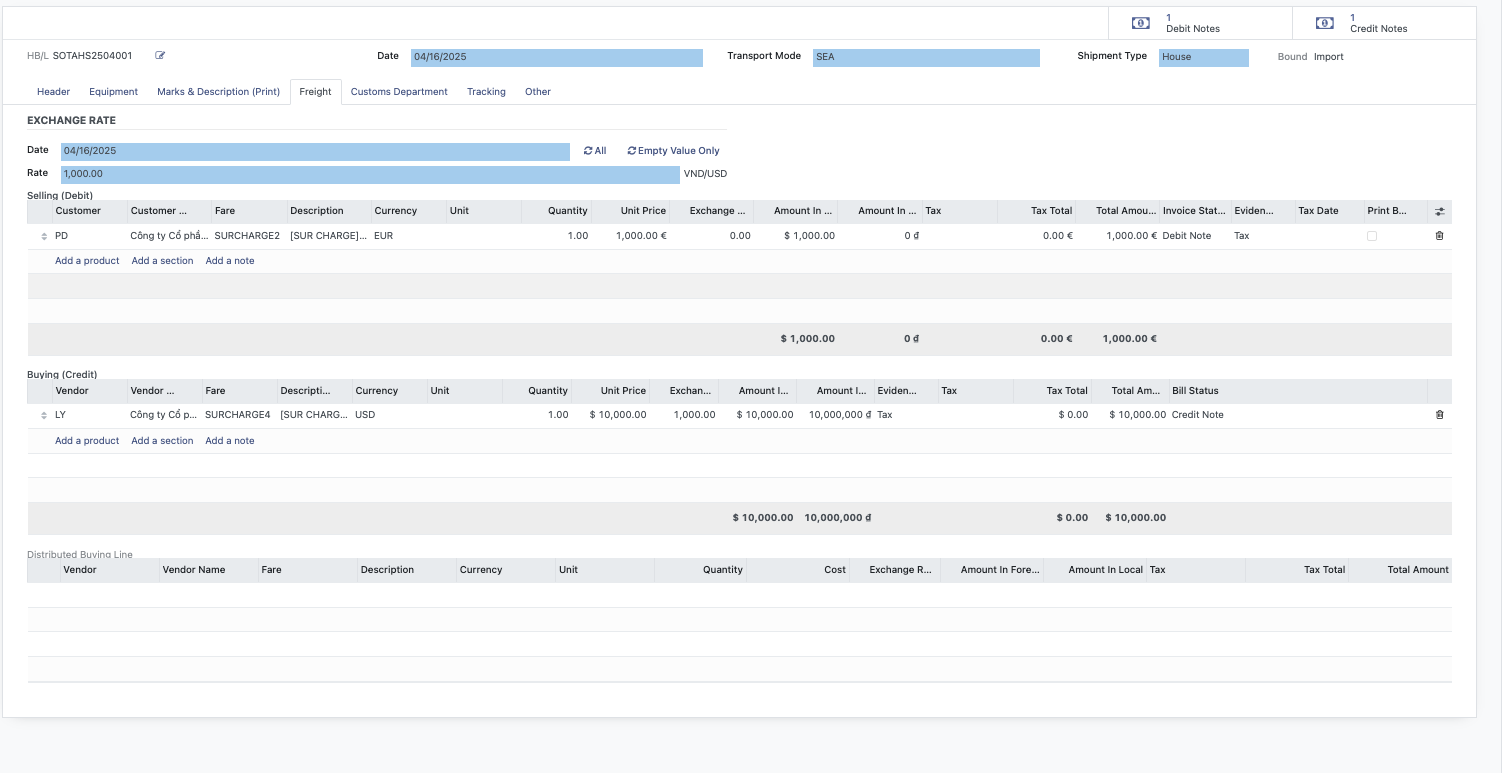Delete the LY buying line
Viewport: 1507px width, 773px height.
1439,415
